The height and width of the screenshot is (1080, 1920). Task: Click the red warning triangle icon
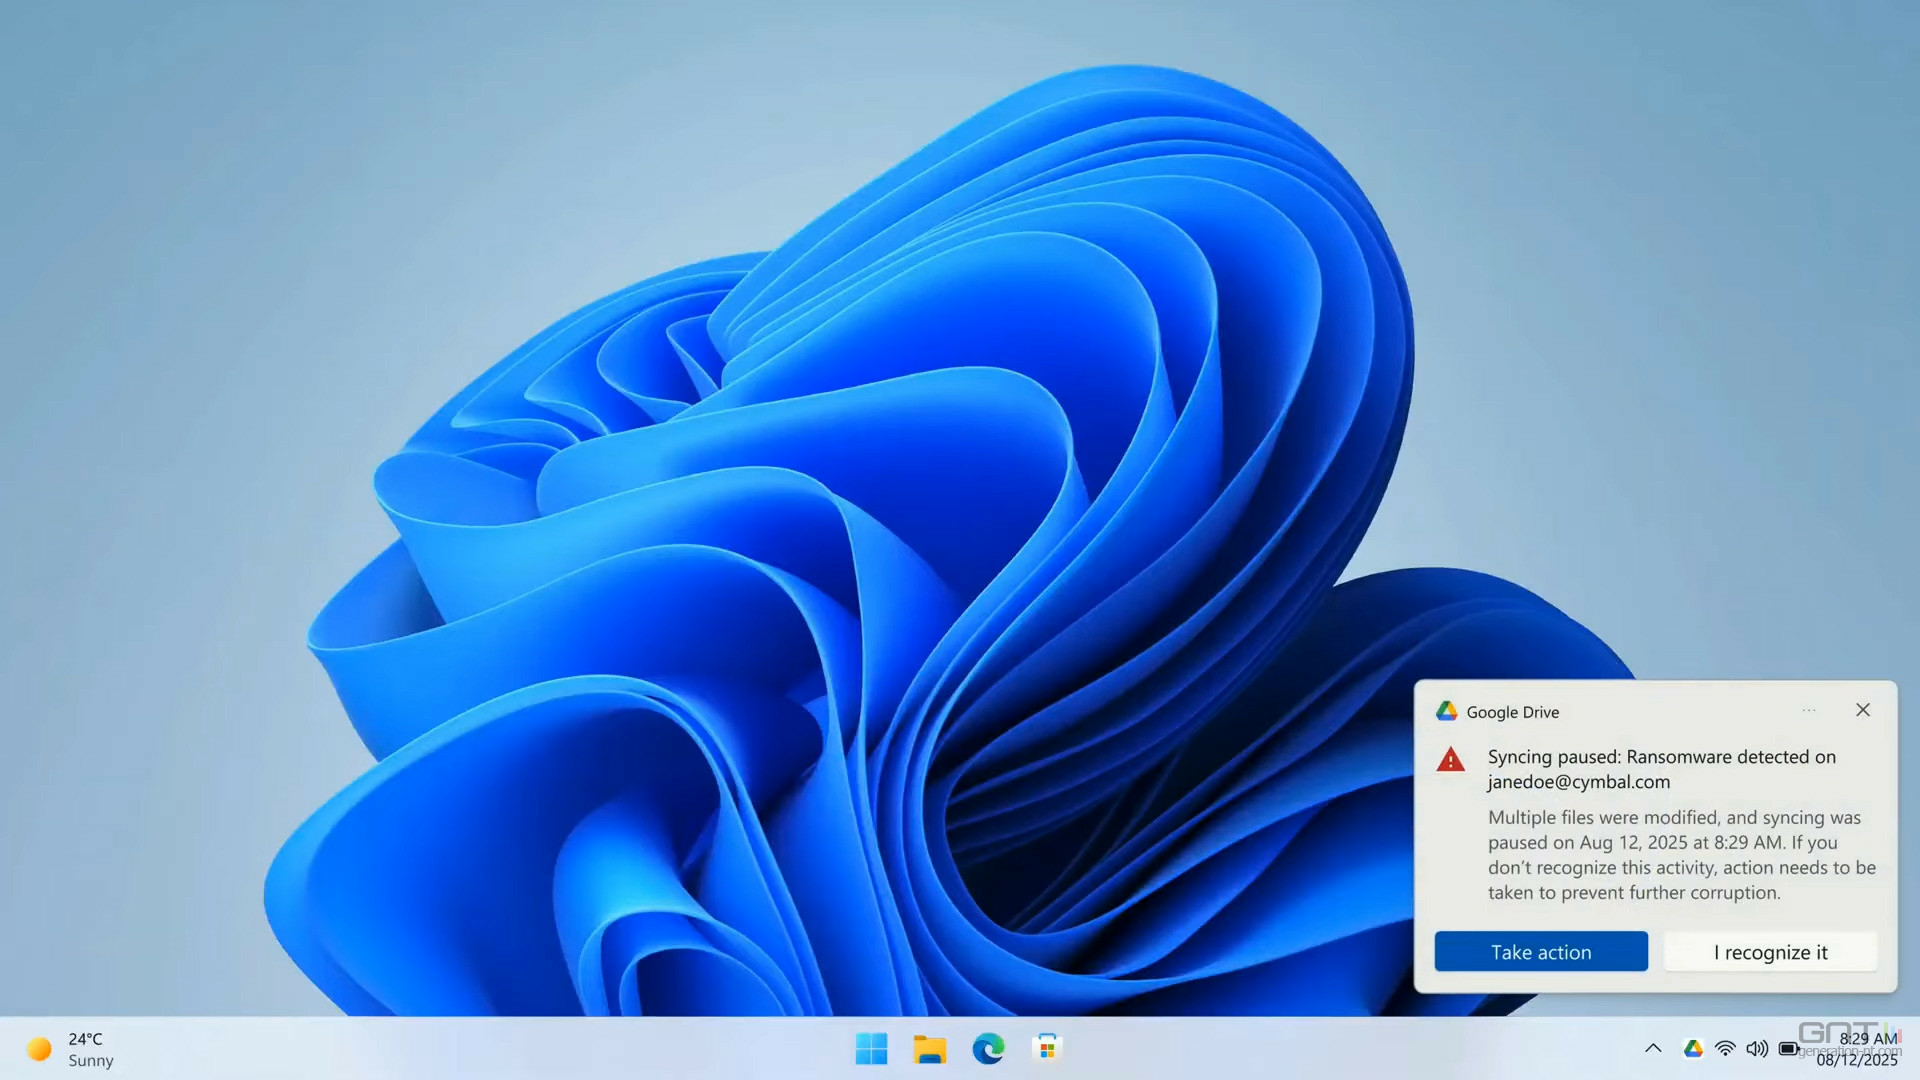tap(1450, 760)
